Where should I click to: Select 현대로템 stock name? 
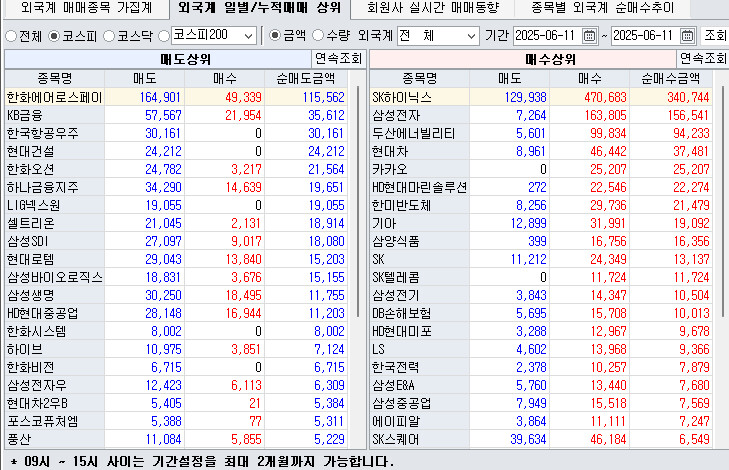(31, 259)
